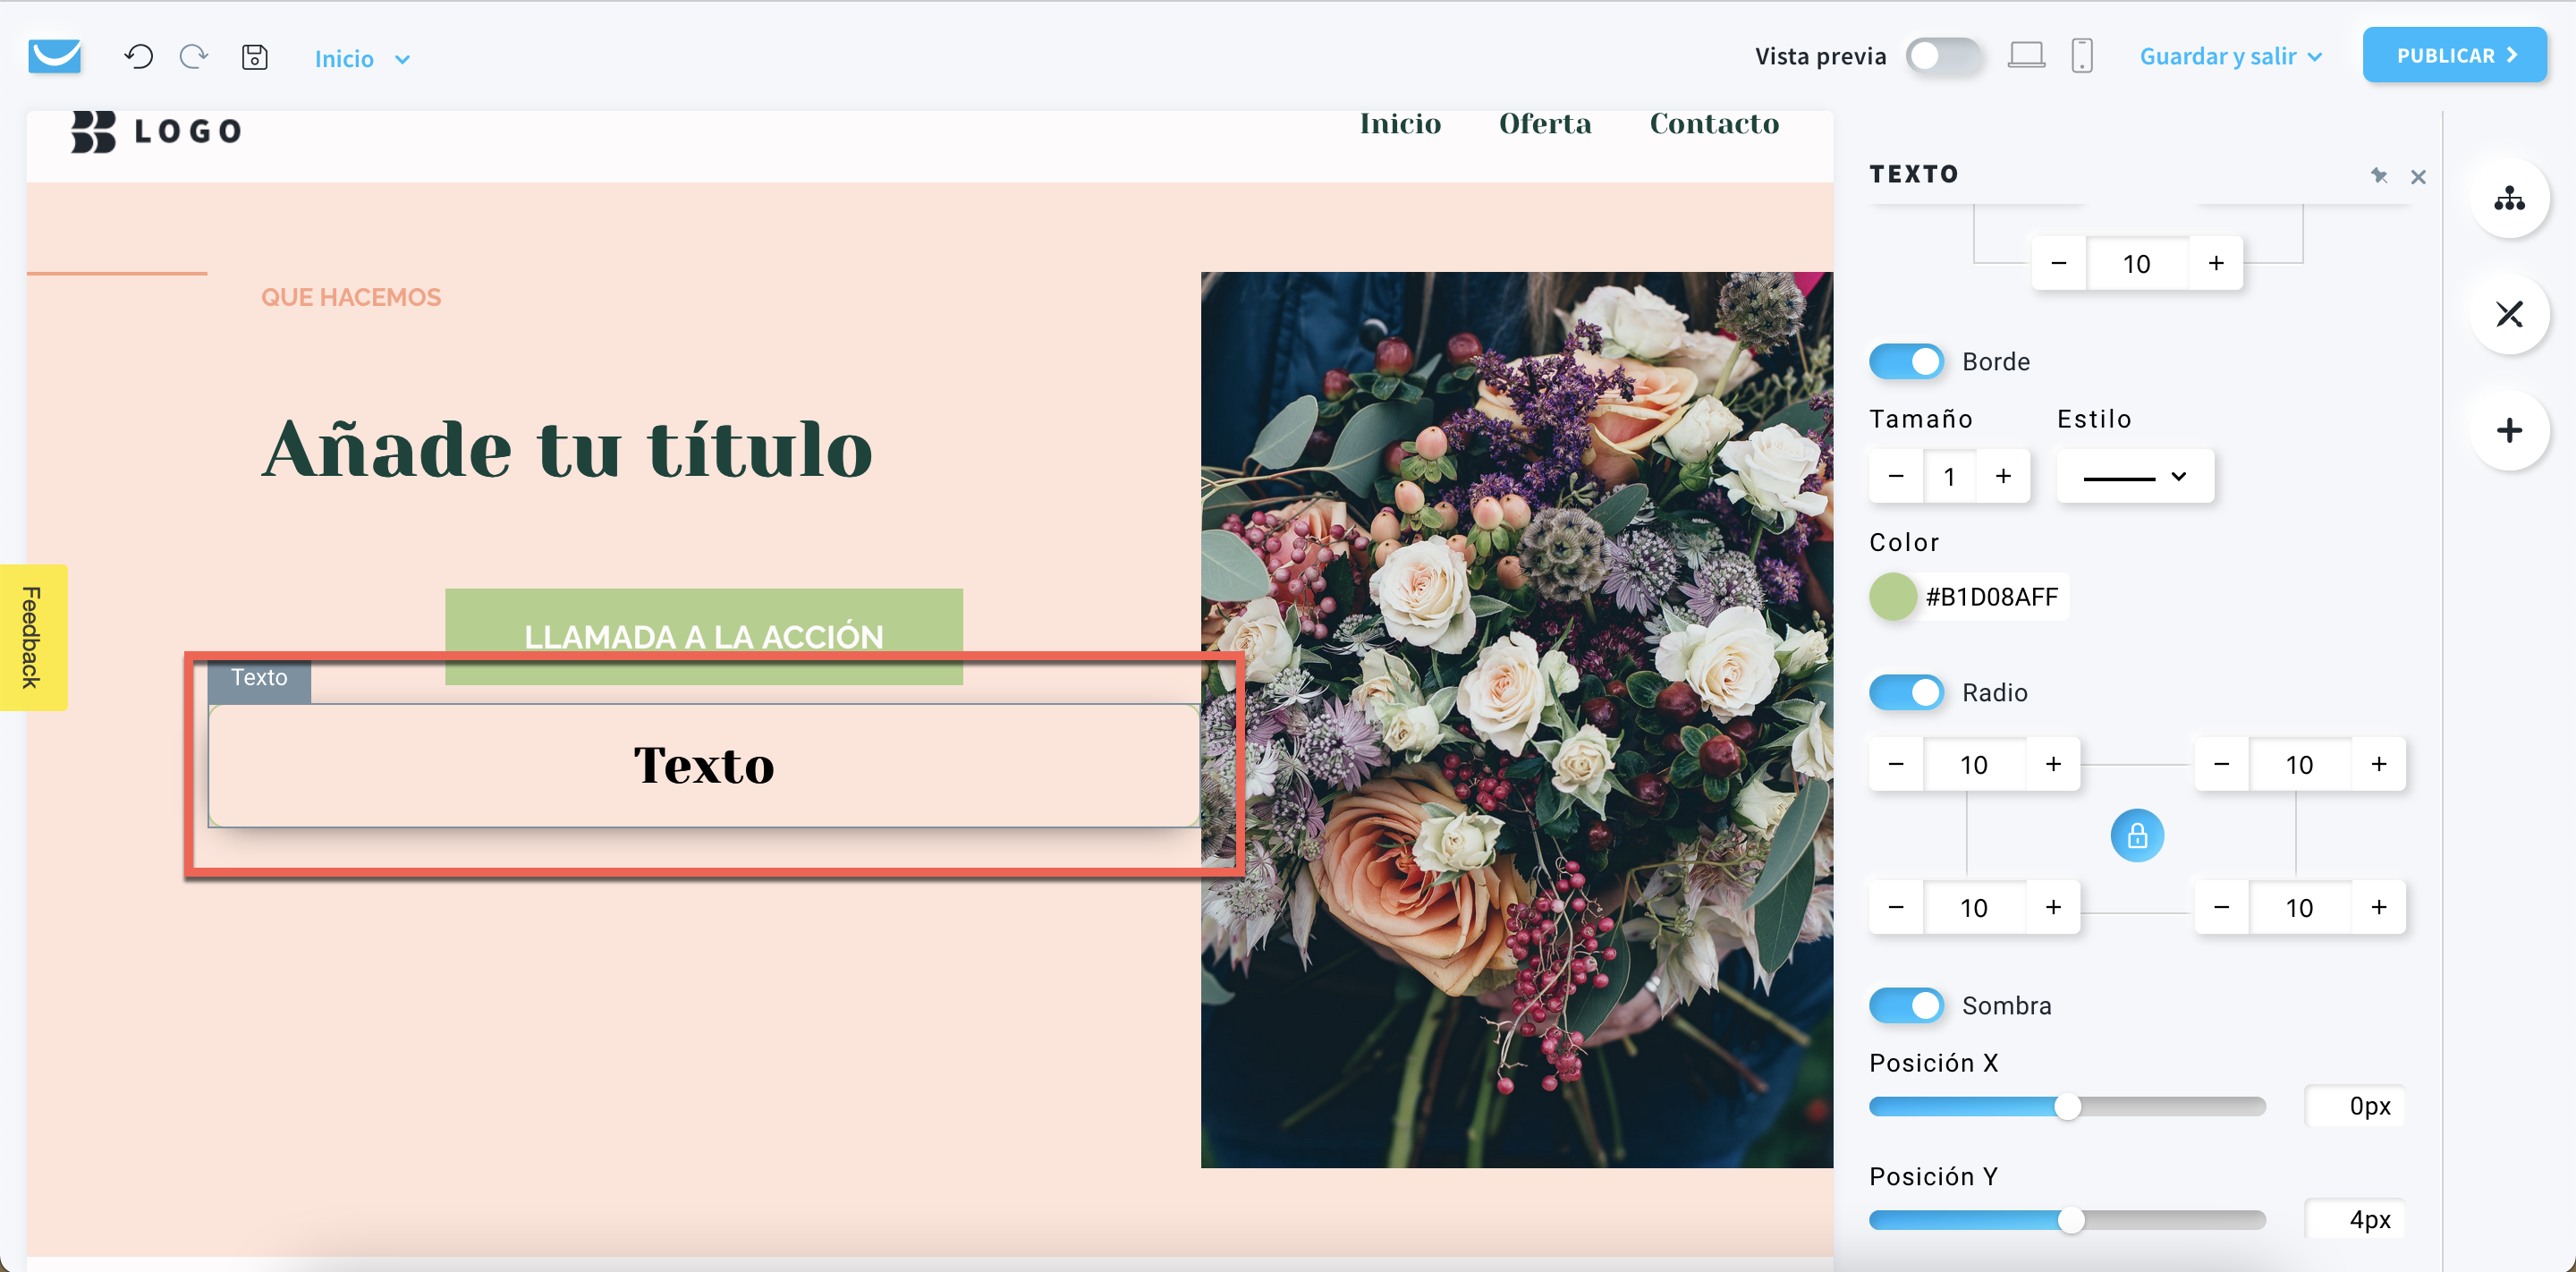Close the Texto settings panel

tap(2418, 177)
